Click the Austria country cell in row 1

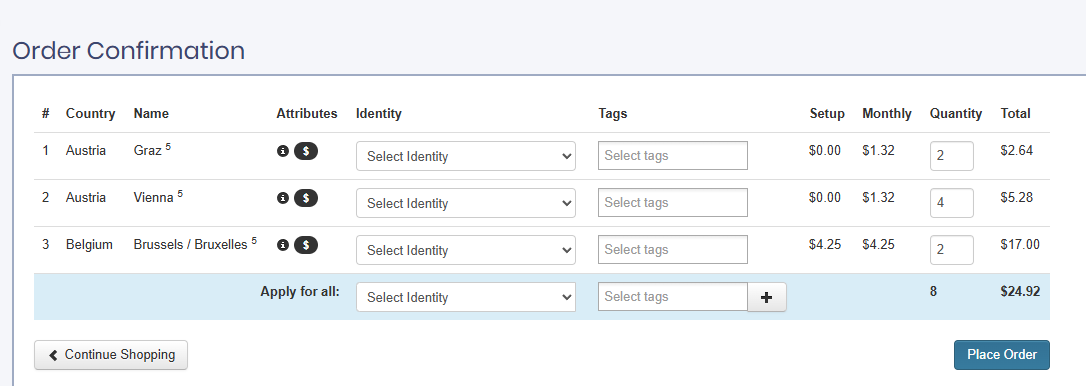[86, 150]
